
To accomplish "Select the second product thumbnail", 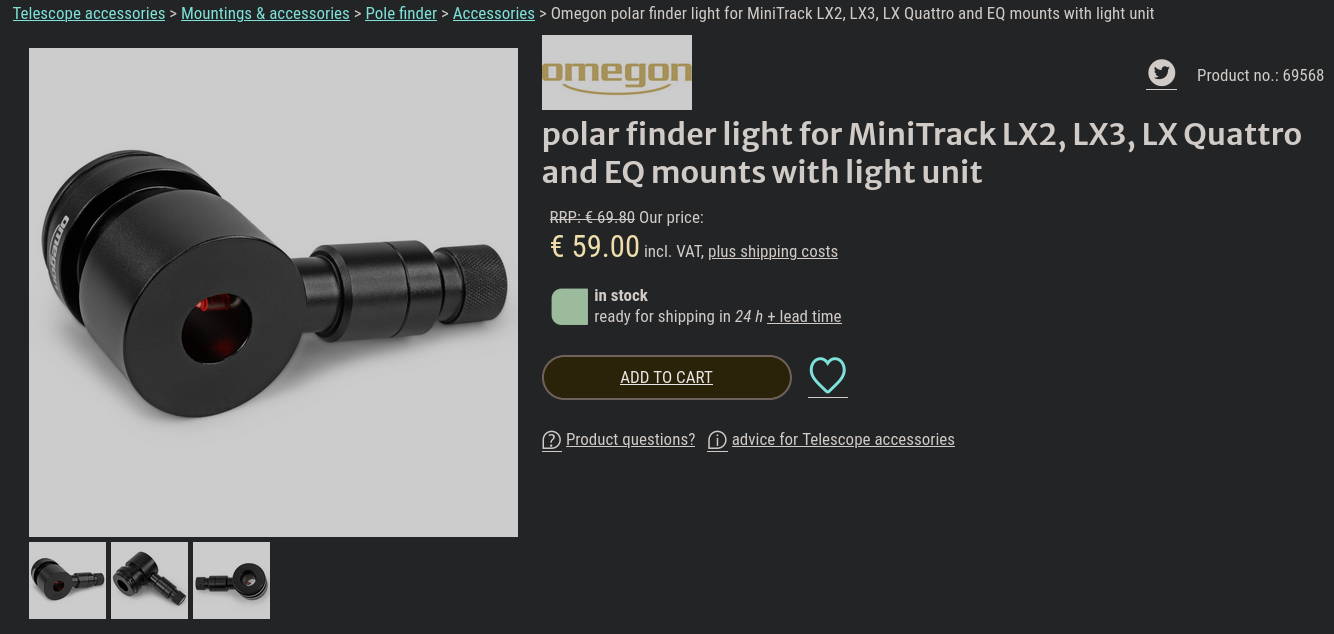I will point(149,580).
